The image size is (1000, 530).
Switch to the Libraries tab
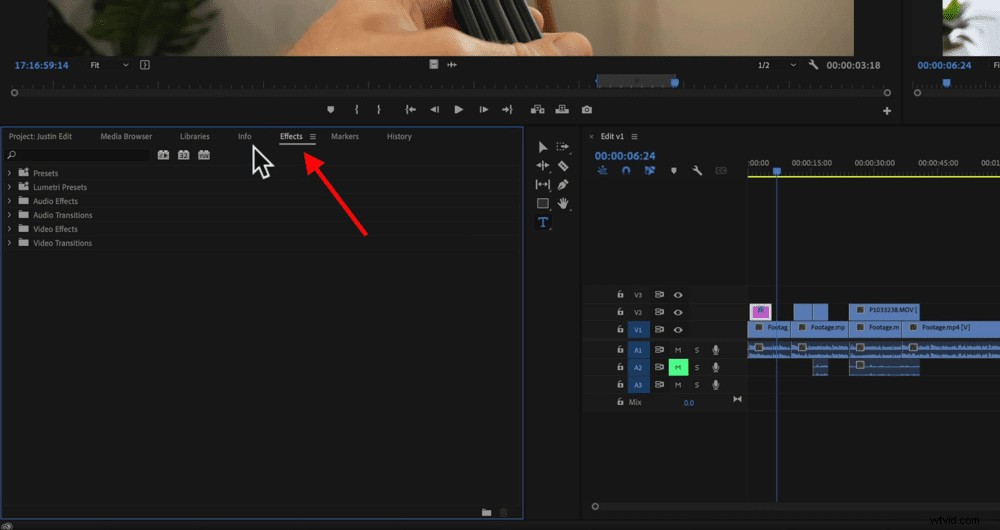click(195, 136)
